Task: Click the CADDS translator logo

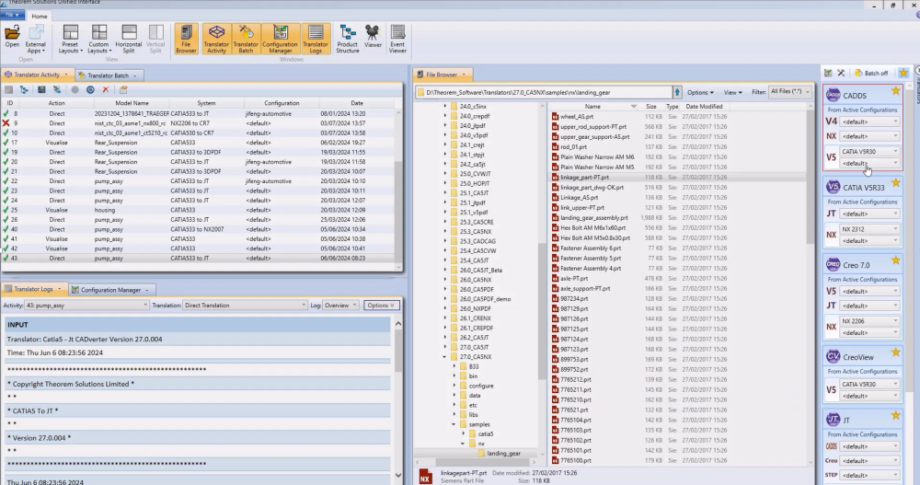Action: click(x=833, y=95)
